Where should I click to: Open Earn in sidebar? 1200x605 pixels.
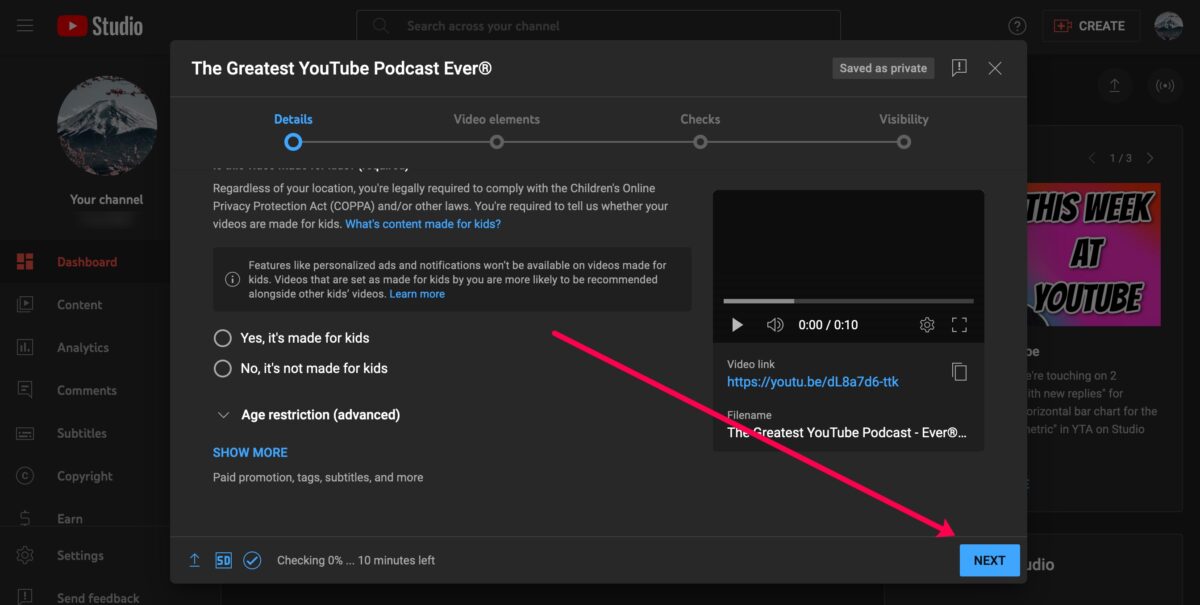pos(85,519)
